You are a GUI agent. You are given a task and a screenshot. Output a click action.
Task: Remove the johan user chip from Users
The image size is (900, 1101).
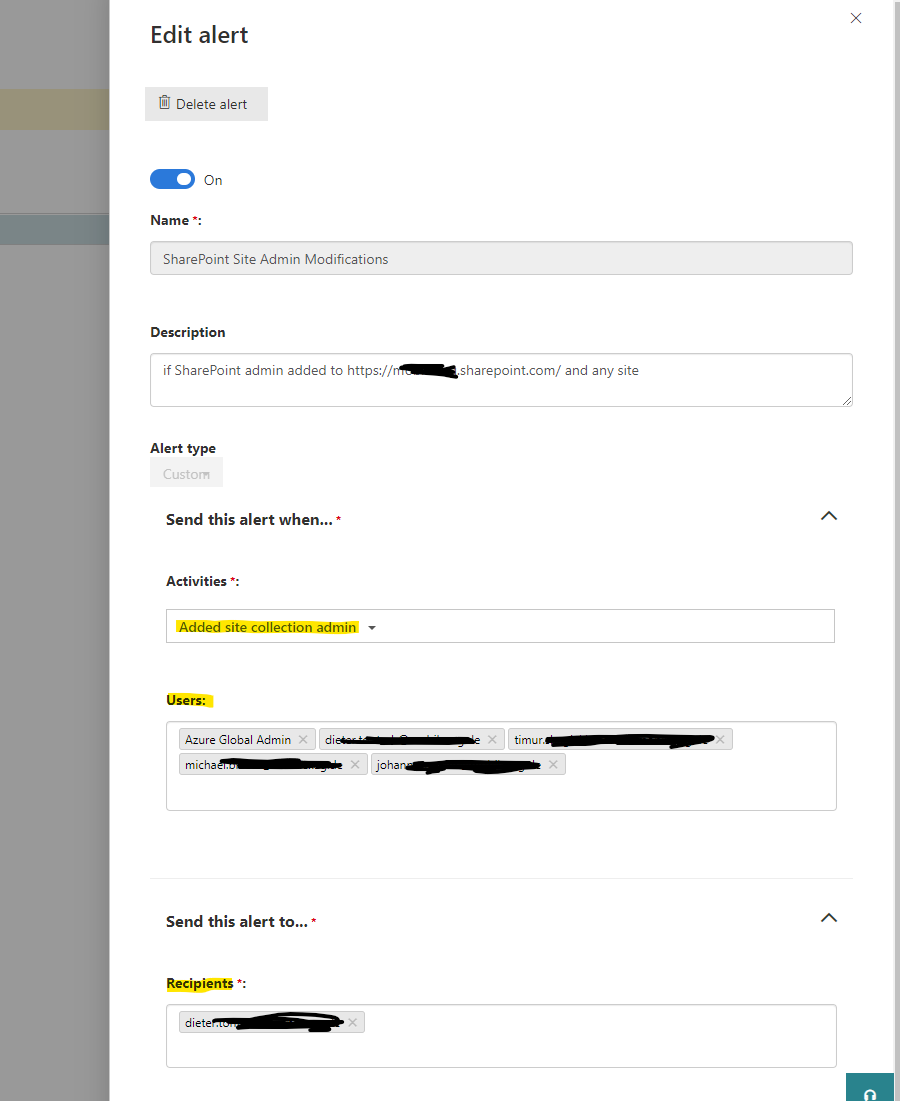tap(553, 764)
